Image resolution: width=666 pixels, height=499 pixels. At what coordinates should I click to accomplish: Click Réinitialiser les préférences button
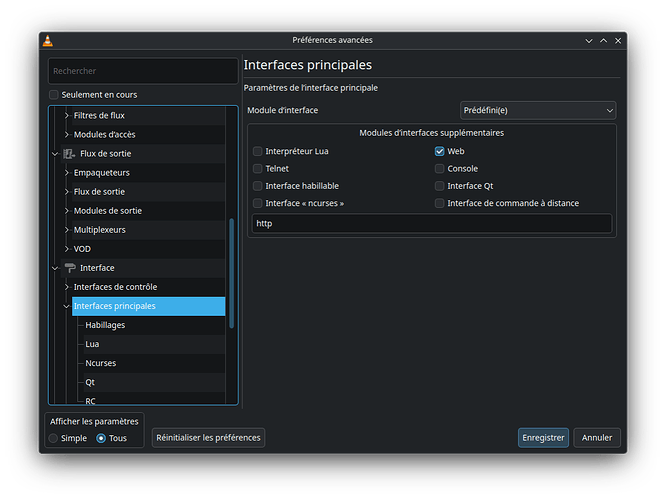(208, 438)
